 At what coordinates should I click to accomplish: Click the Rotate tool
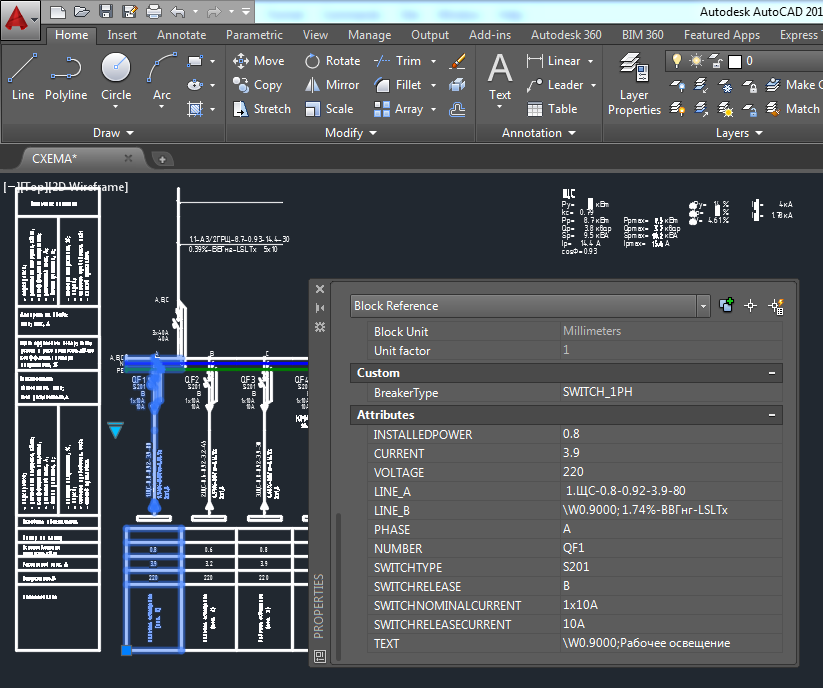[x=331, y=61]
